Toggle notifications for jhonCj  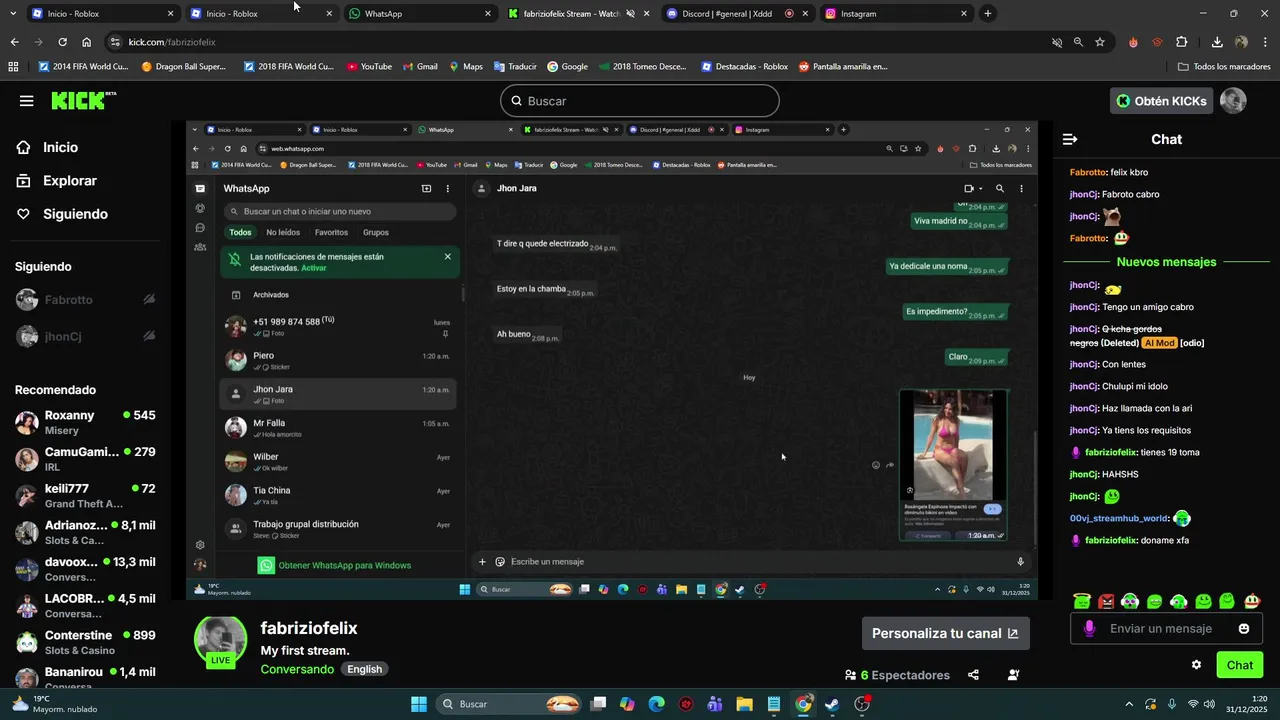[x=149, y=336]
